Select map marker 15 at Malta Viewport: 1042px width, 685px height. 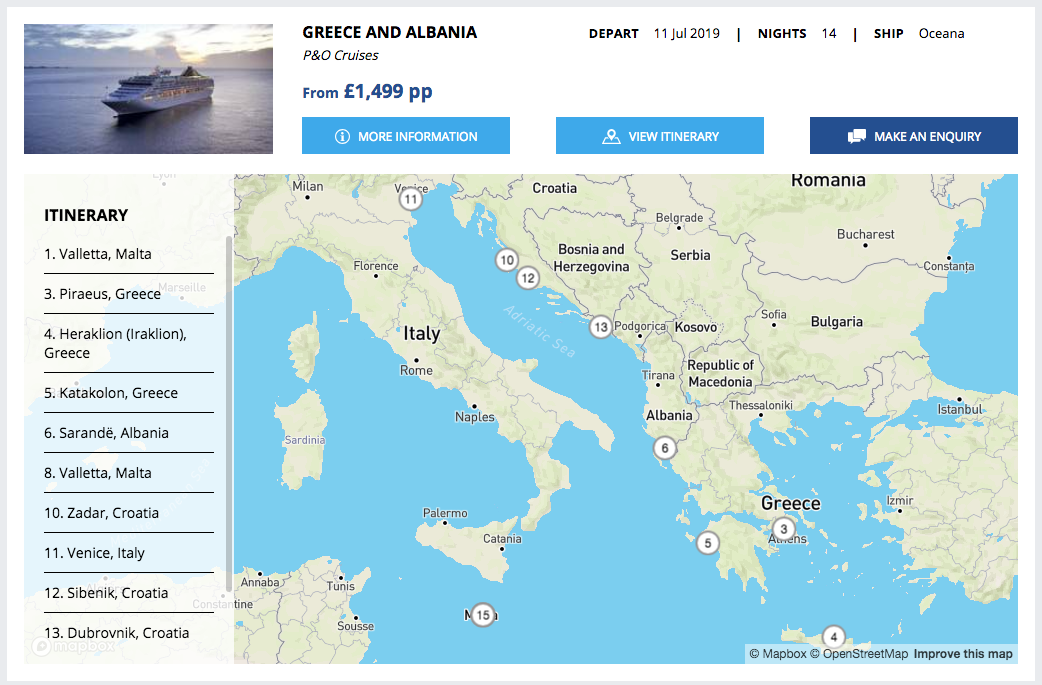[483, 615]
